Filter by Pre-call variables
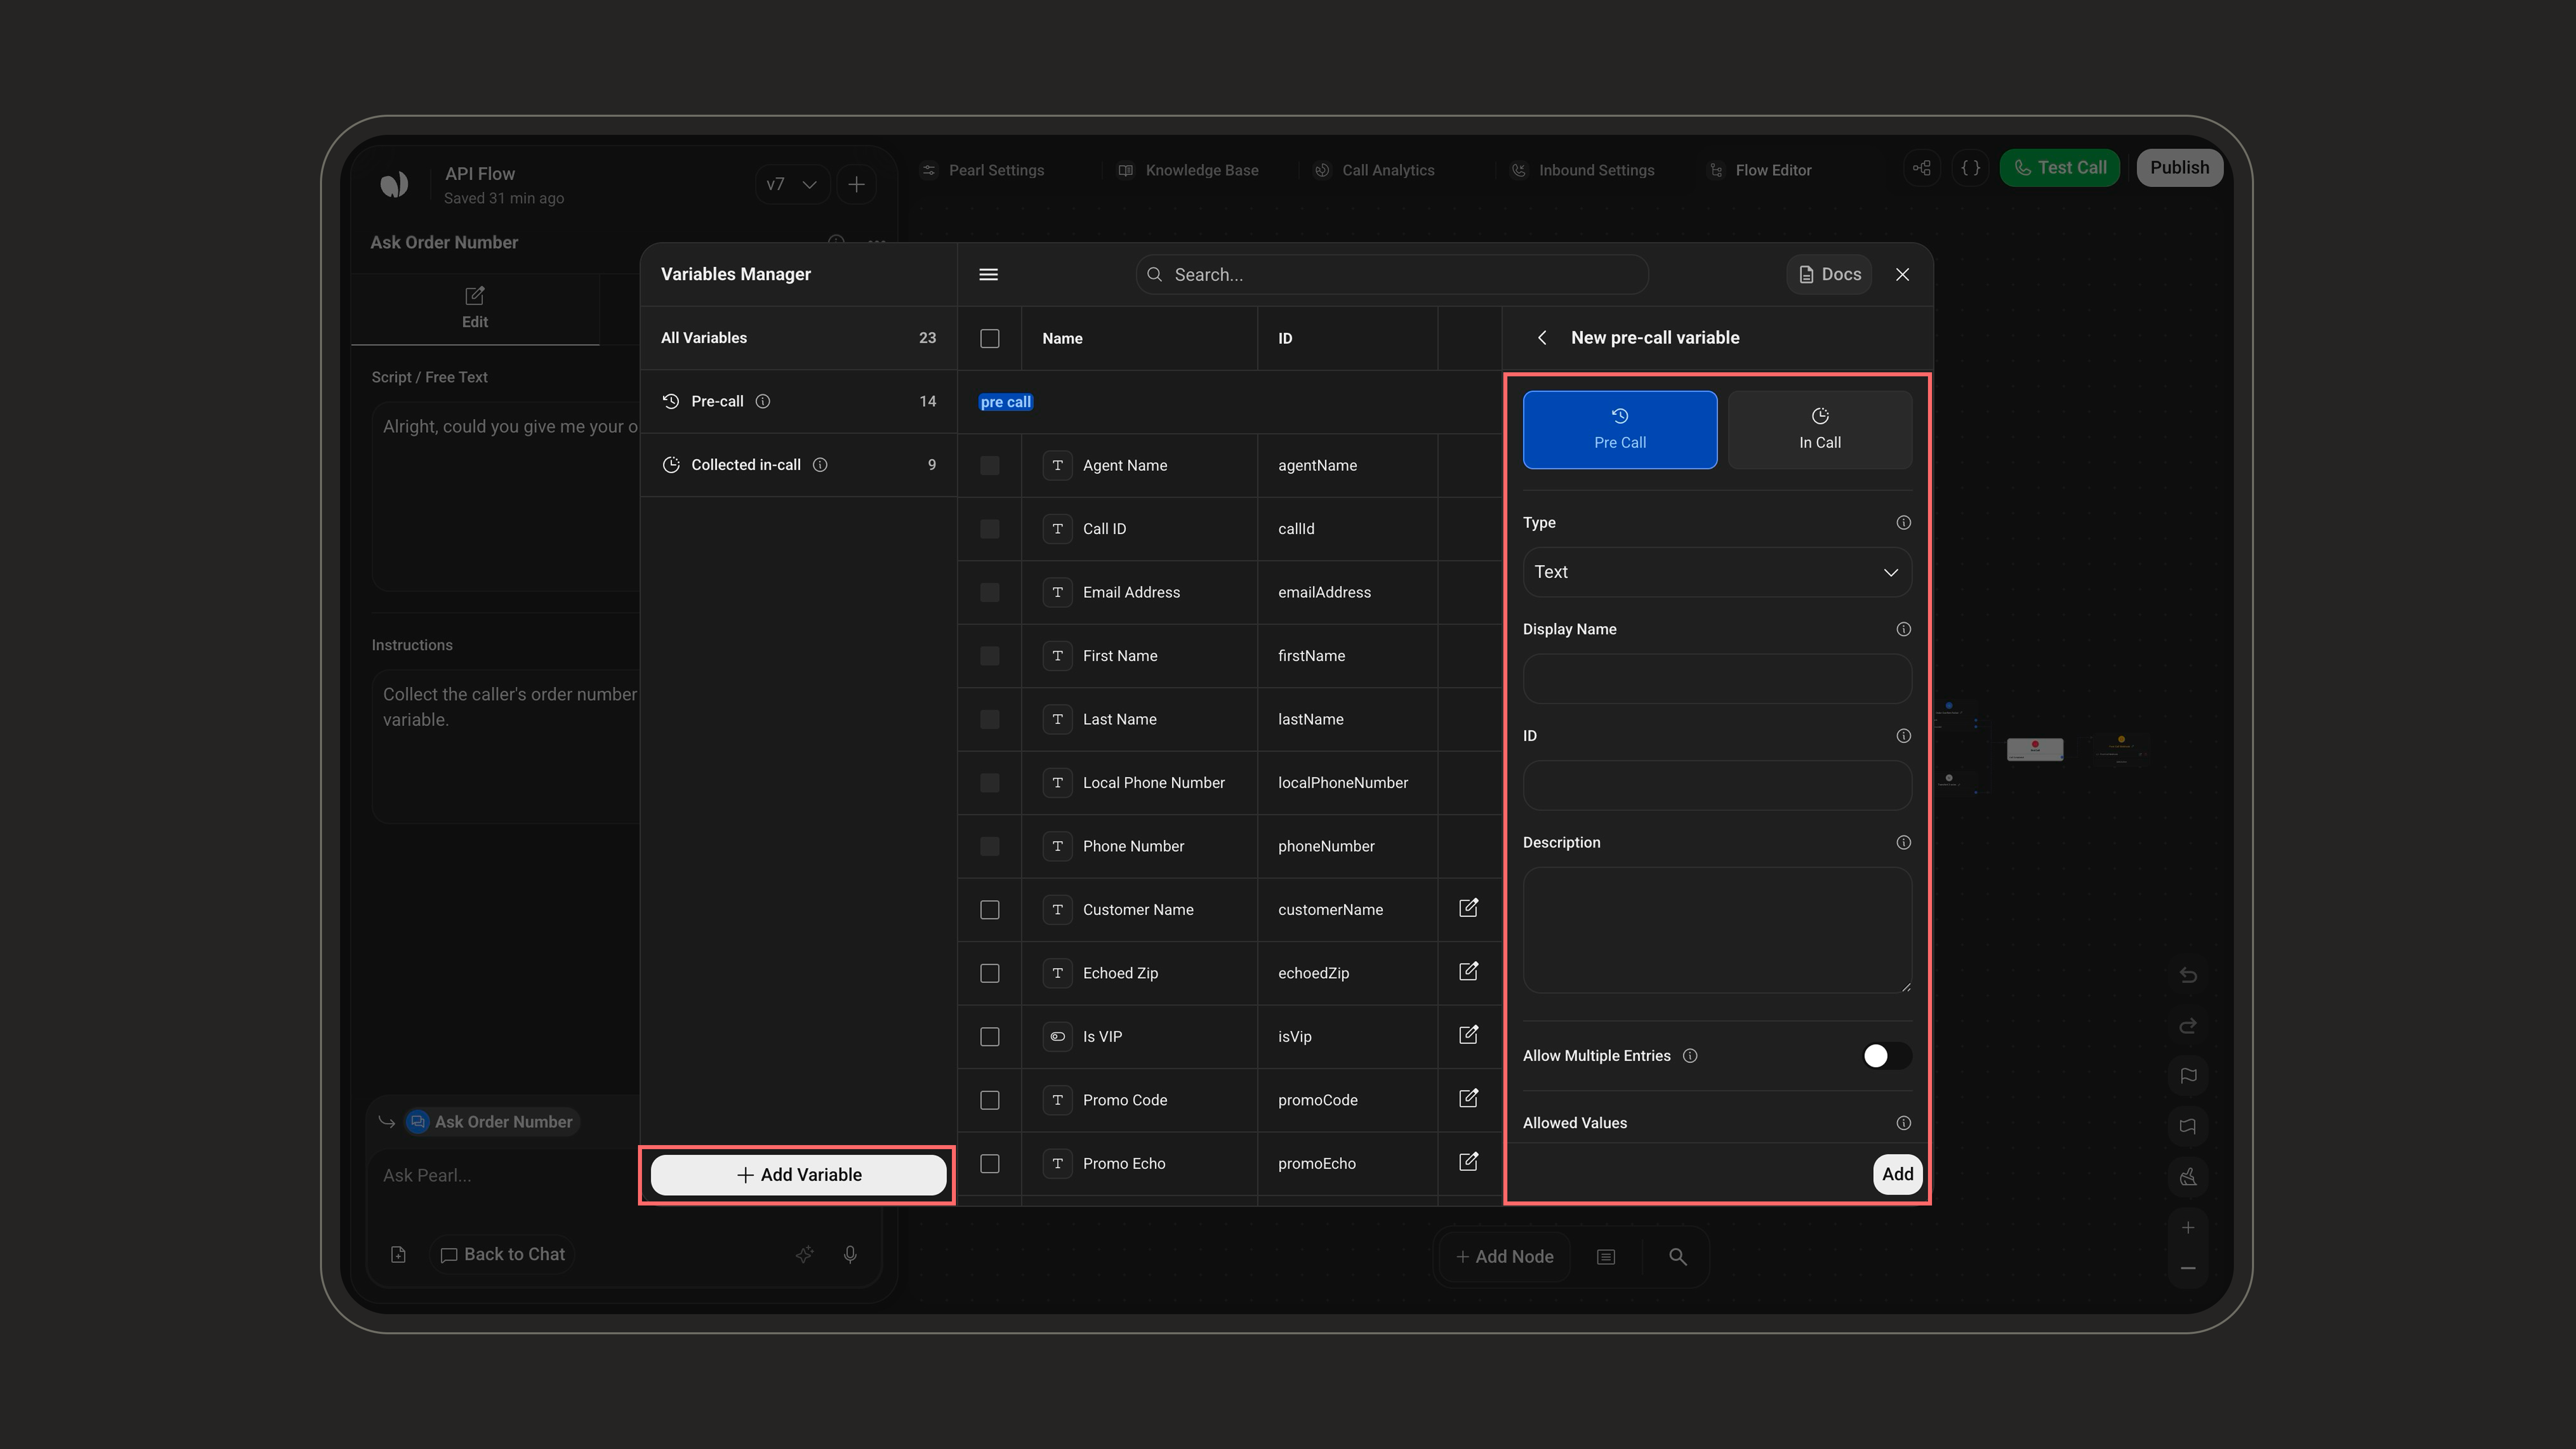Viewport: 2576px width, 1449px height. point(798,401)
